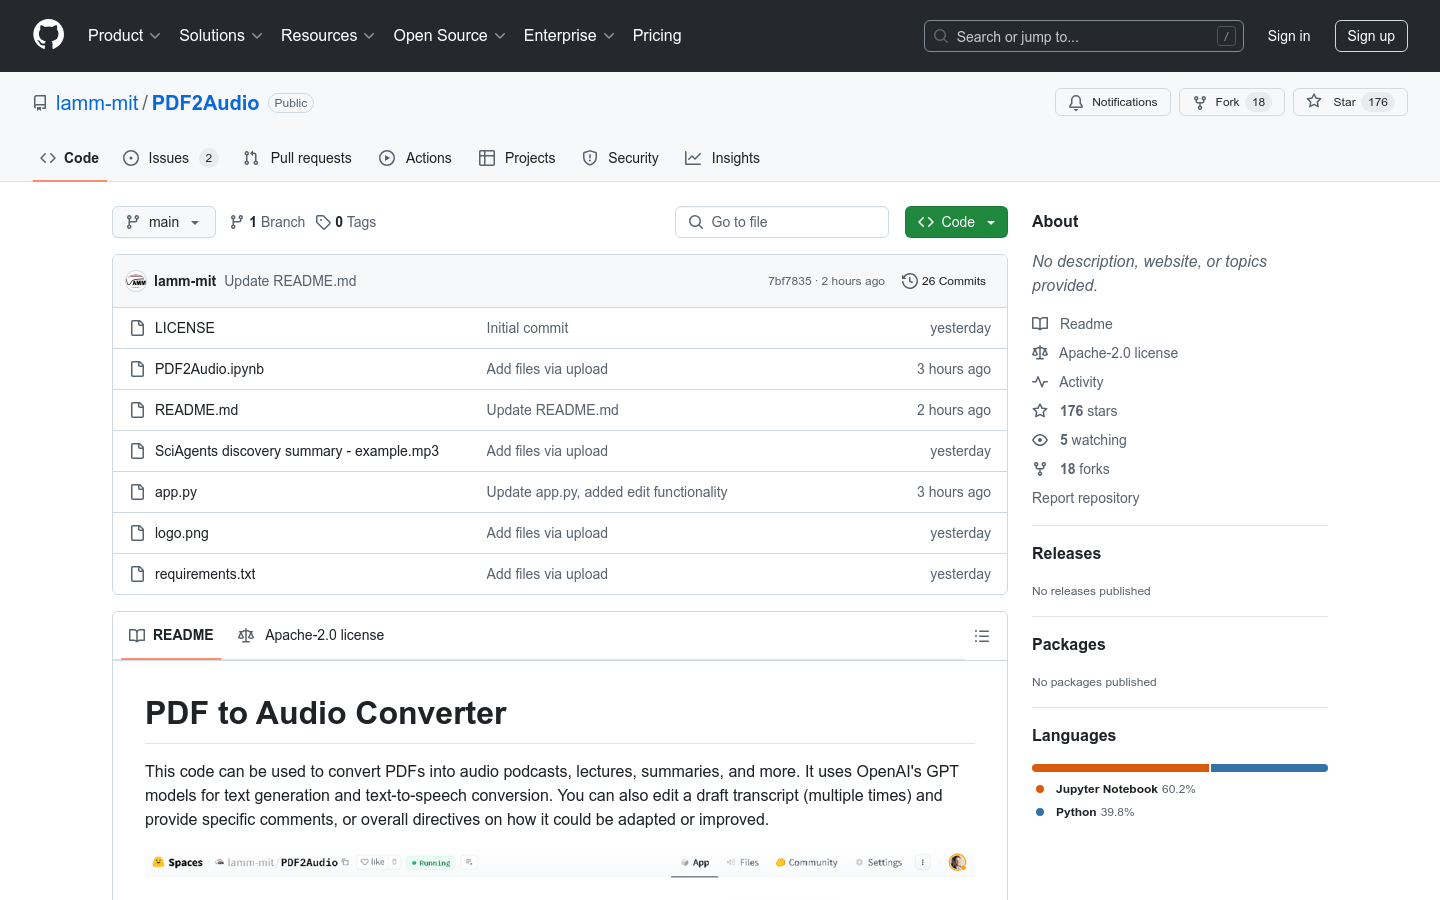Click the file icon next to PDF2Audio.ipynb

click(138, 369)
